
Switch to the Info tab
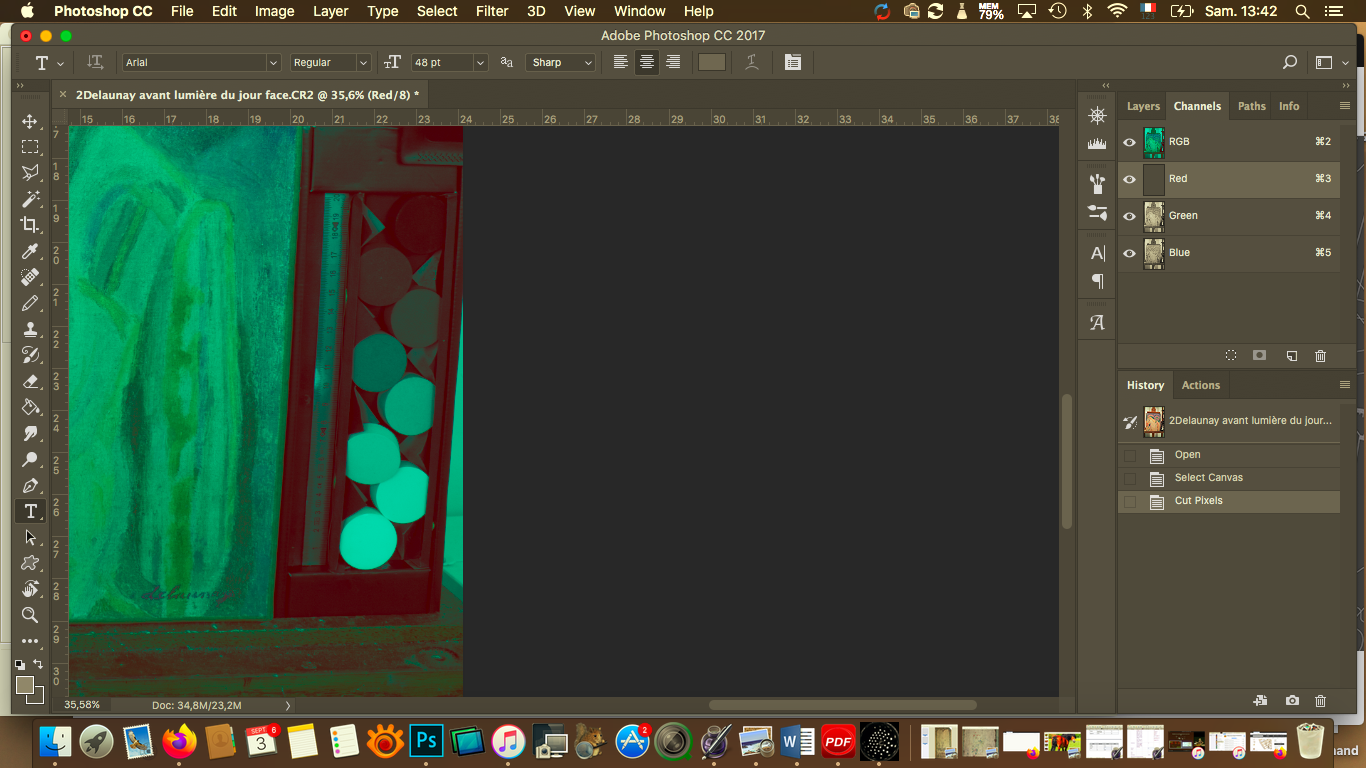click(1289, 106)
